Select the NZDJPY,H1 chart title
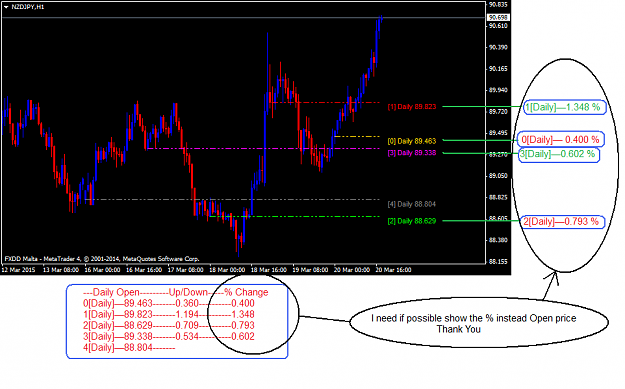This screenshot has width=625, height=389. (x=28, y=7)
